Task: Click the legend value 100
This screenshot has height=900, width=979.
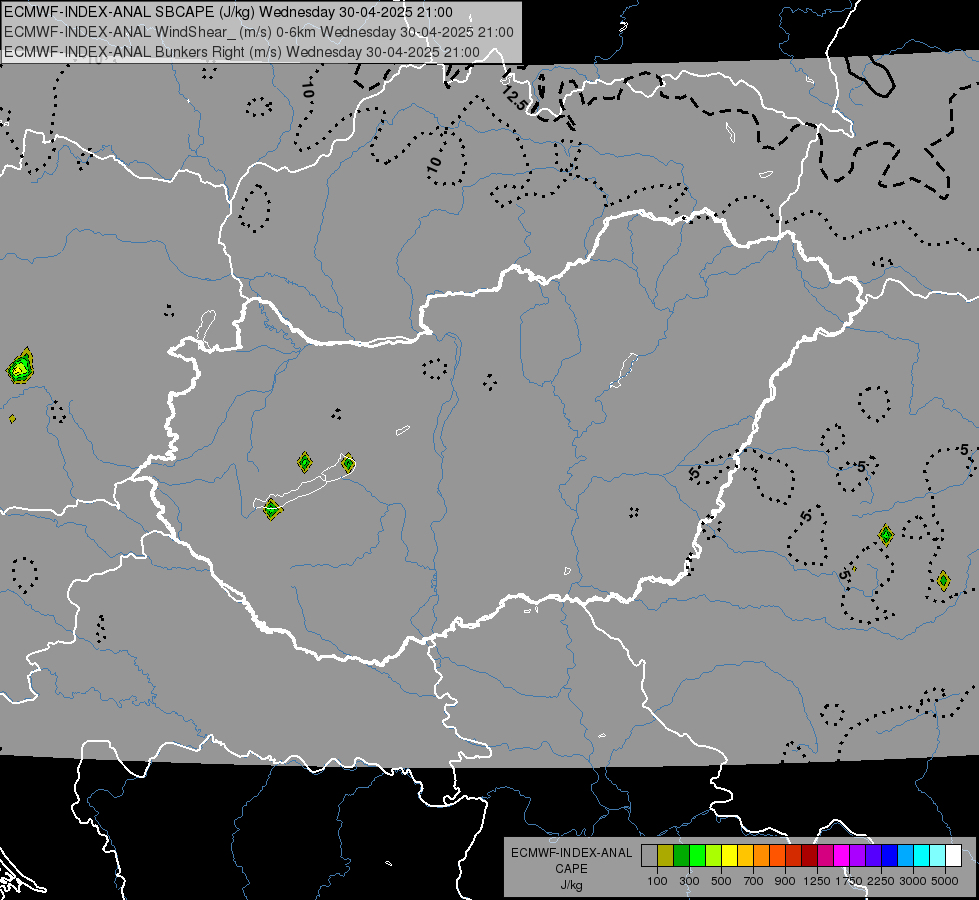Action: [657, 881]
